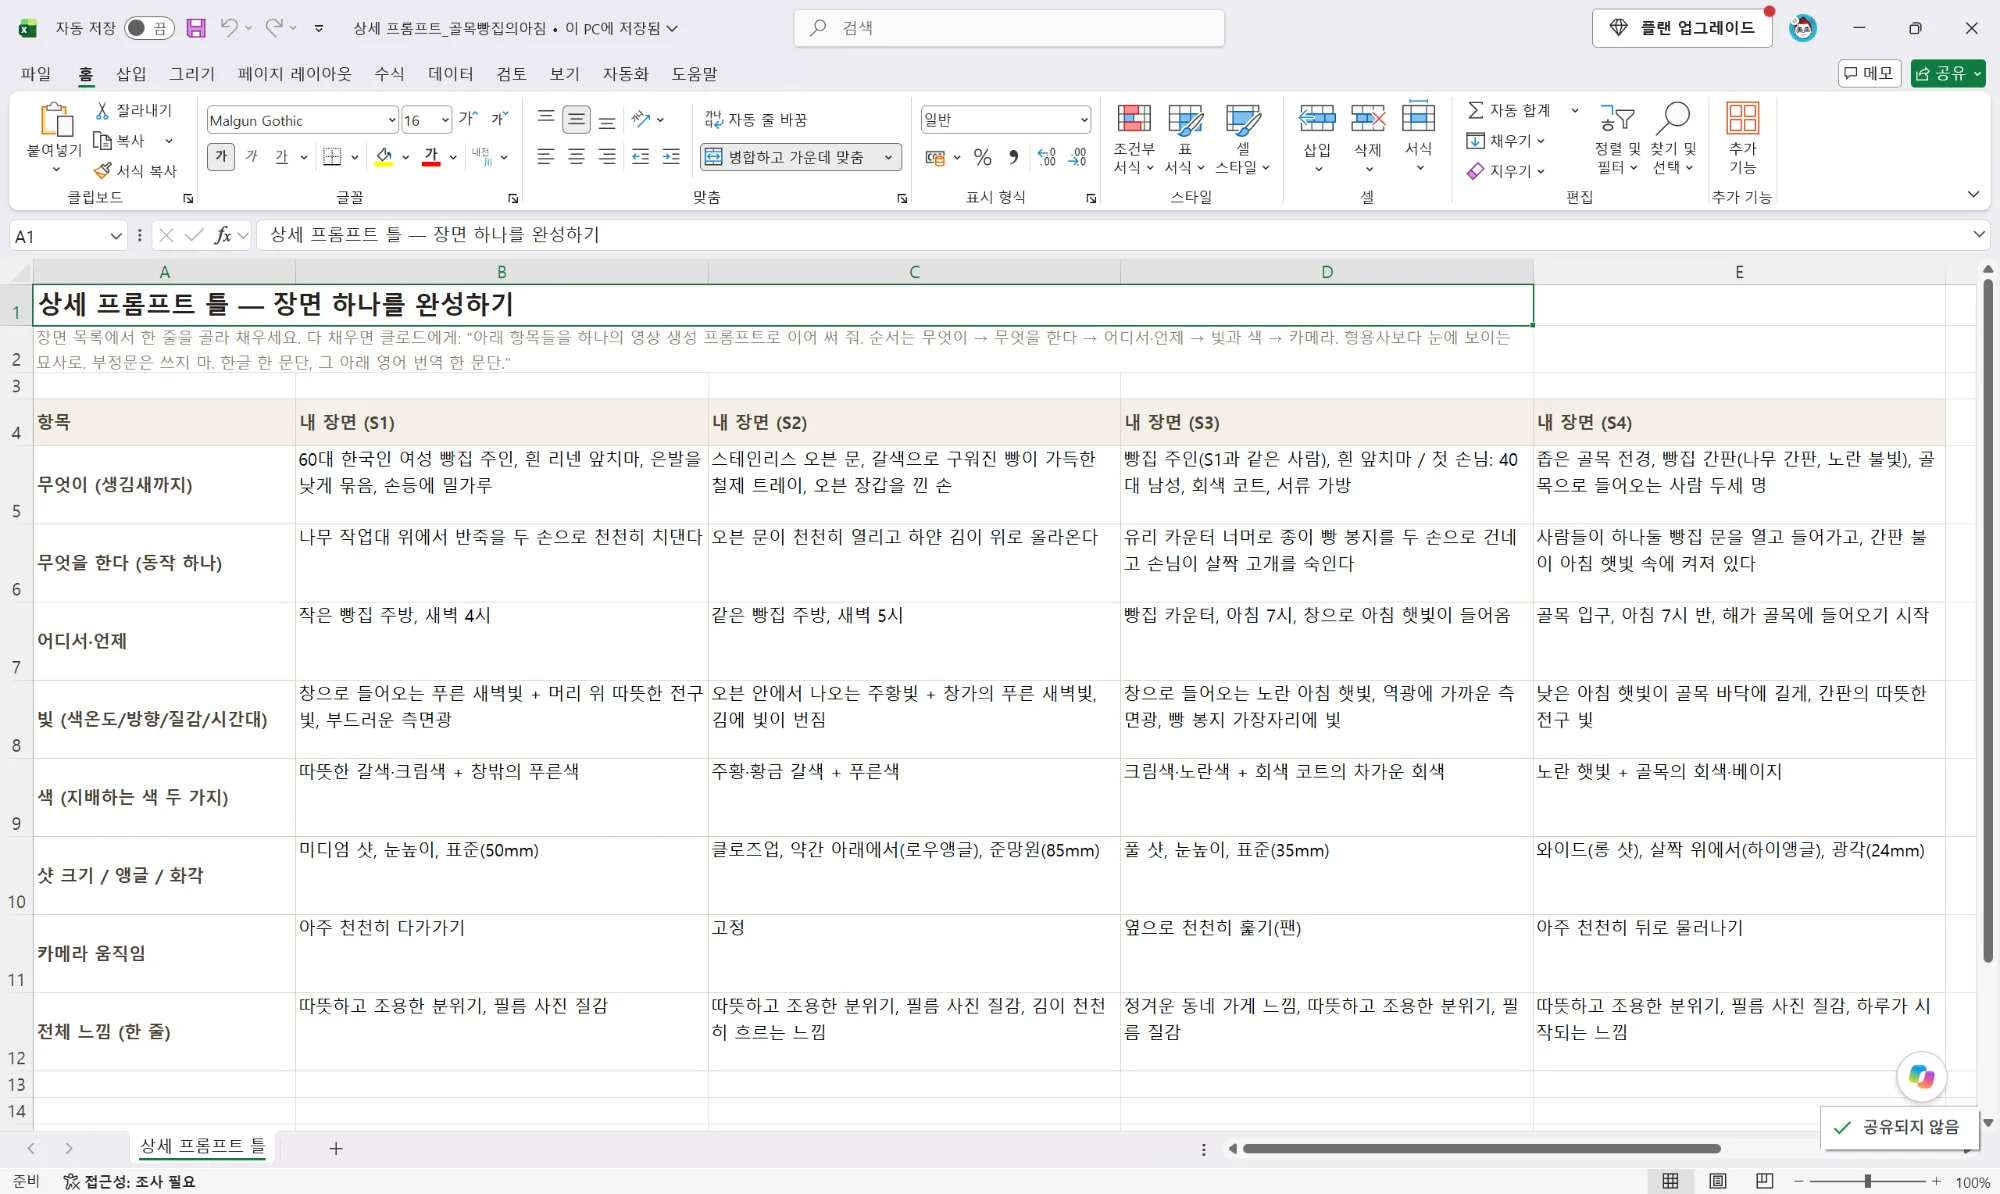Open the Malgun Gothic font dropdown
The width and height of the screenshot is (2000, 1194).
click(x=391, y=120)
